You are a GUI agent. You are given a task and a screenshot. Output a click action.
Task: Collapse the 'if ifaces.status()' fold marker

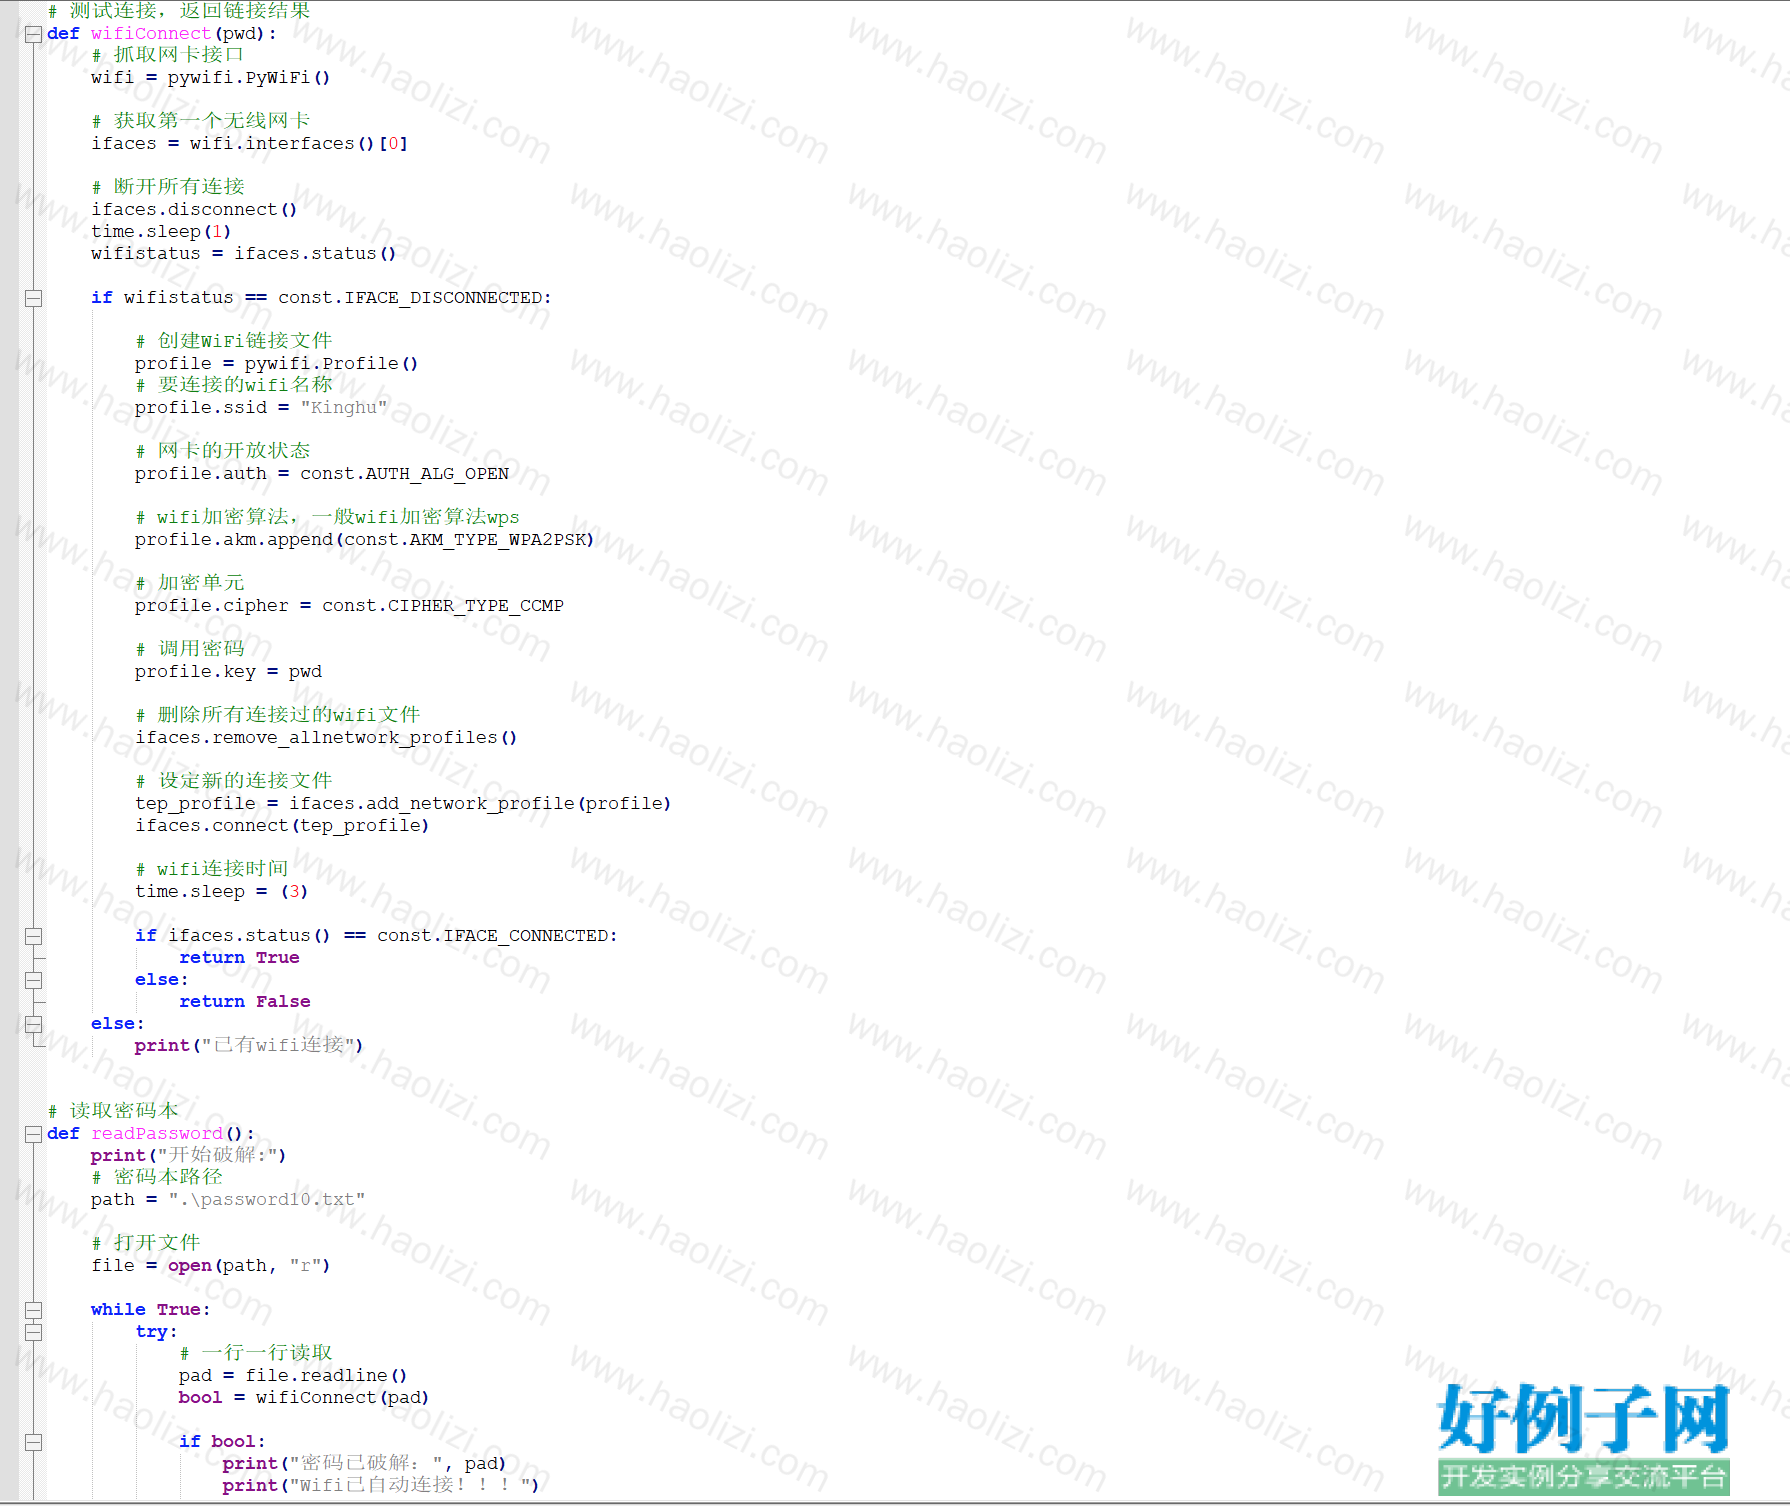[33, 936]
